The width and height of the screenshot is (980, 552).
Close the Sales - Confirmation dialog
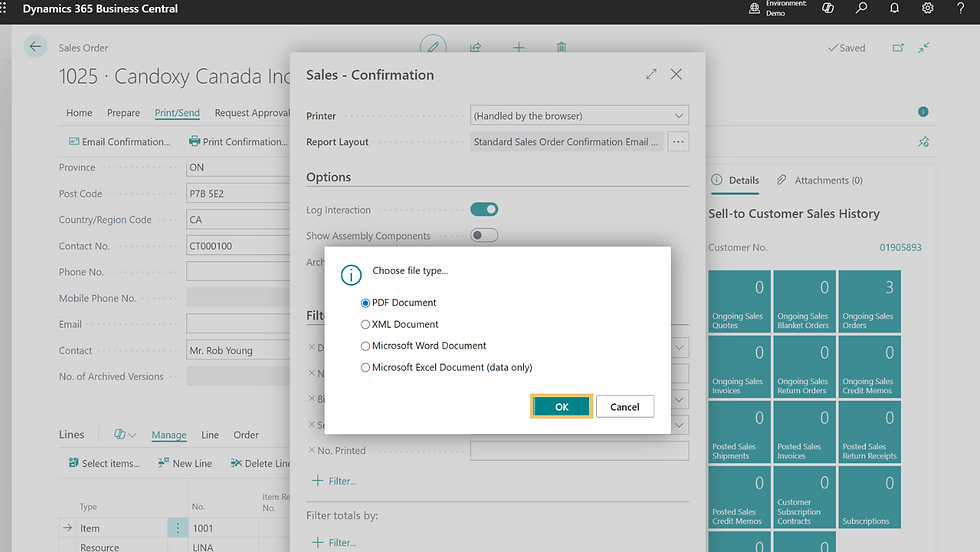[x=676, y=74]
